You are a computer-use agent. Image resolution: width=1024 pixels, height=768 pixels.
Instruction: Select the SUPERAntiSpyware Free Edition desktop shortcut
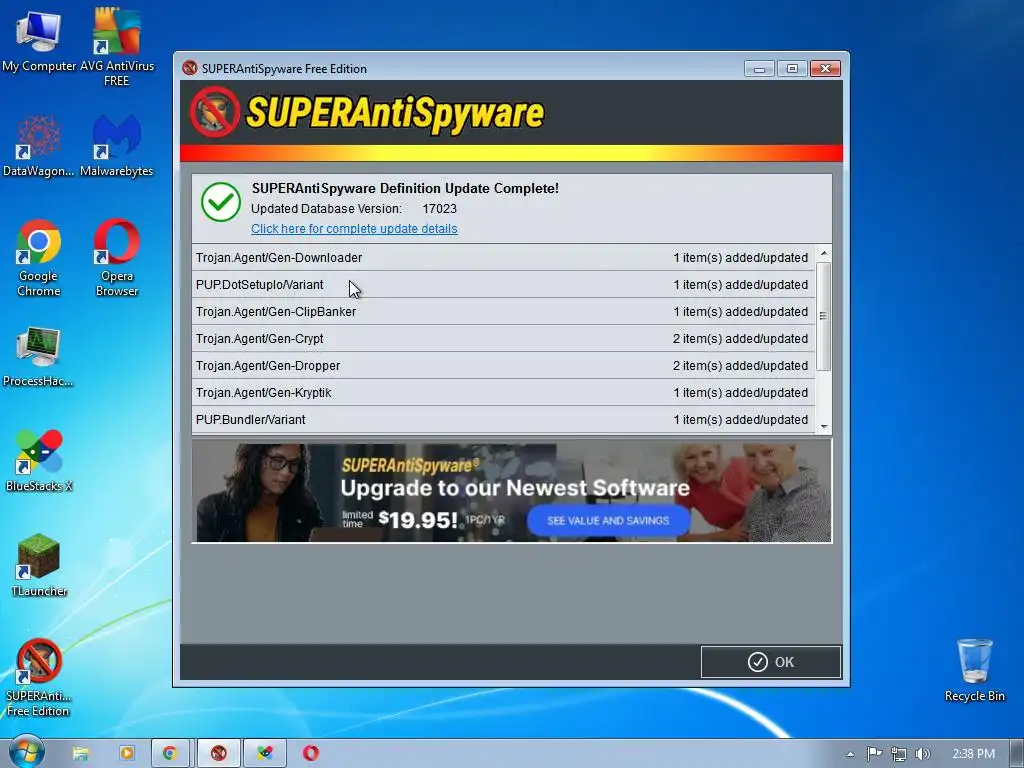tap(39, 678)
